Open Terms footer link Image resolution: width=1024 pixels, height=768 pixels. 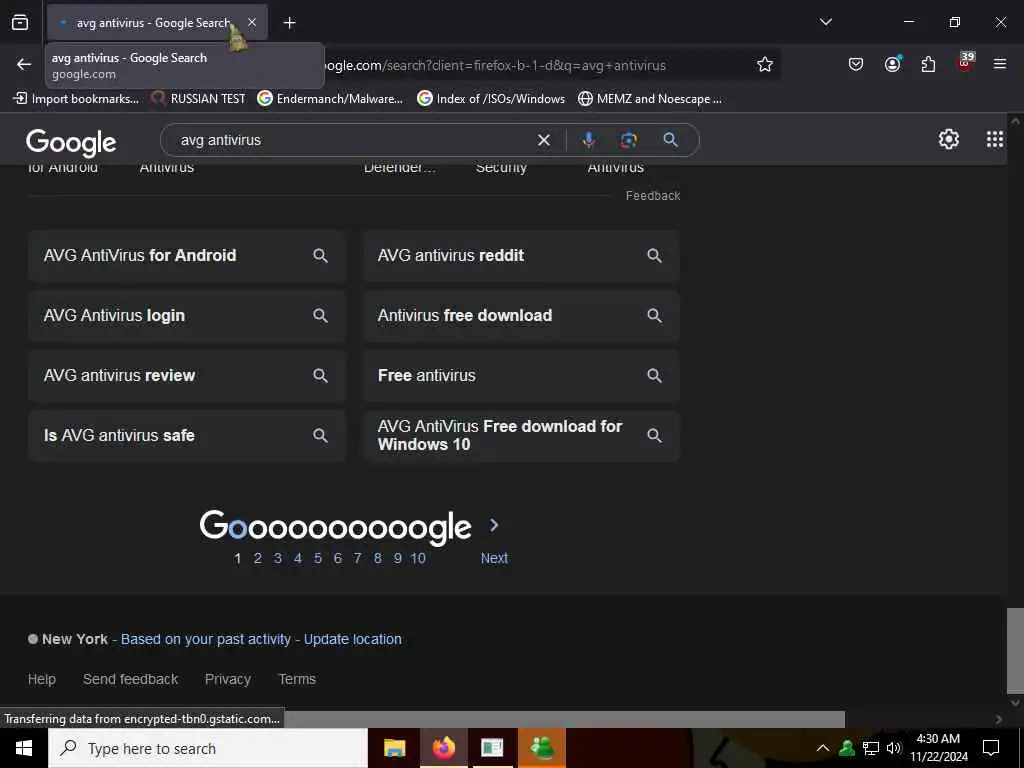[297, 679]
